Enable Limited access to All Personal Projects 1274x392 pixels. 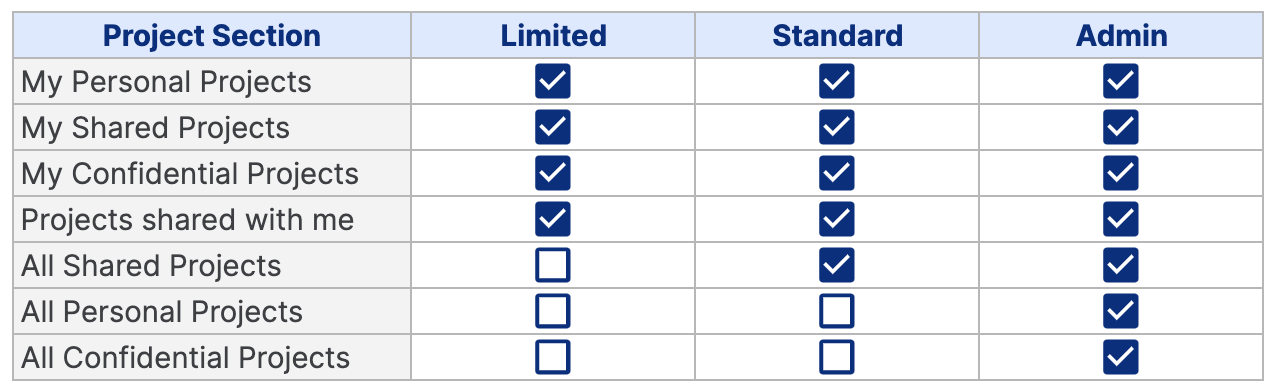[x=553, y=311]
